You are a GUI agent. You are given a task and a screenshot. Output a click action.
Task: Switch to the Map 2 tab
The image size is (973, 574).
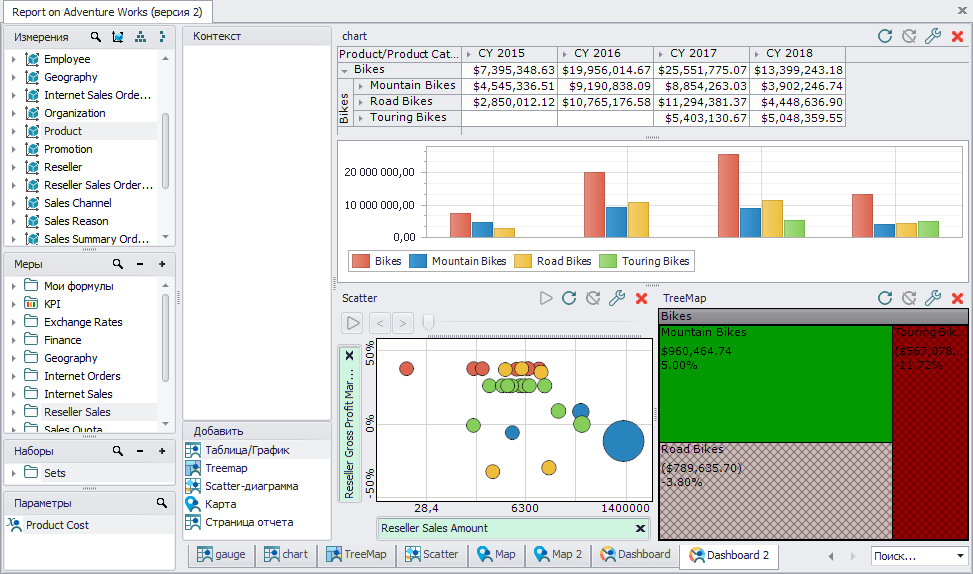point(558,555)
